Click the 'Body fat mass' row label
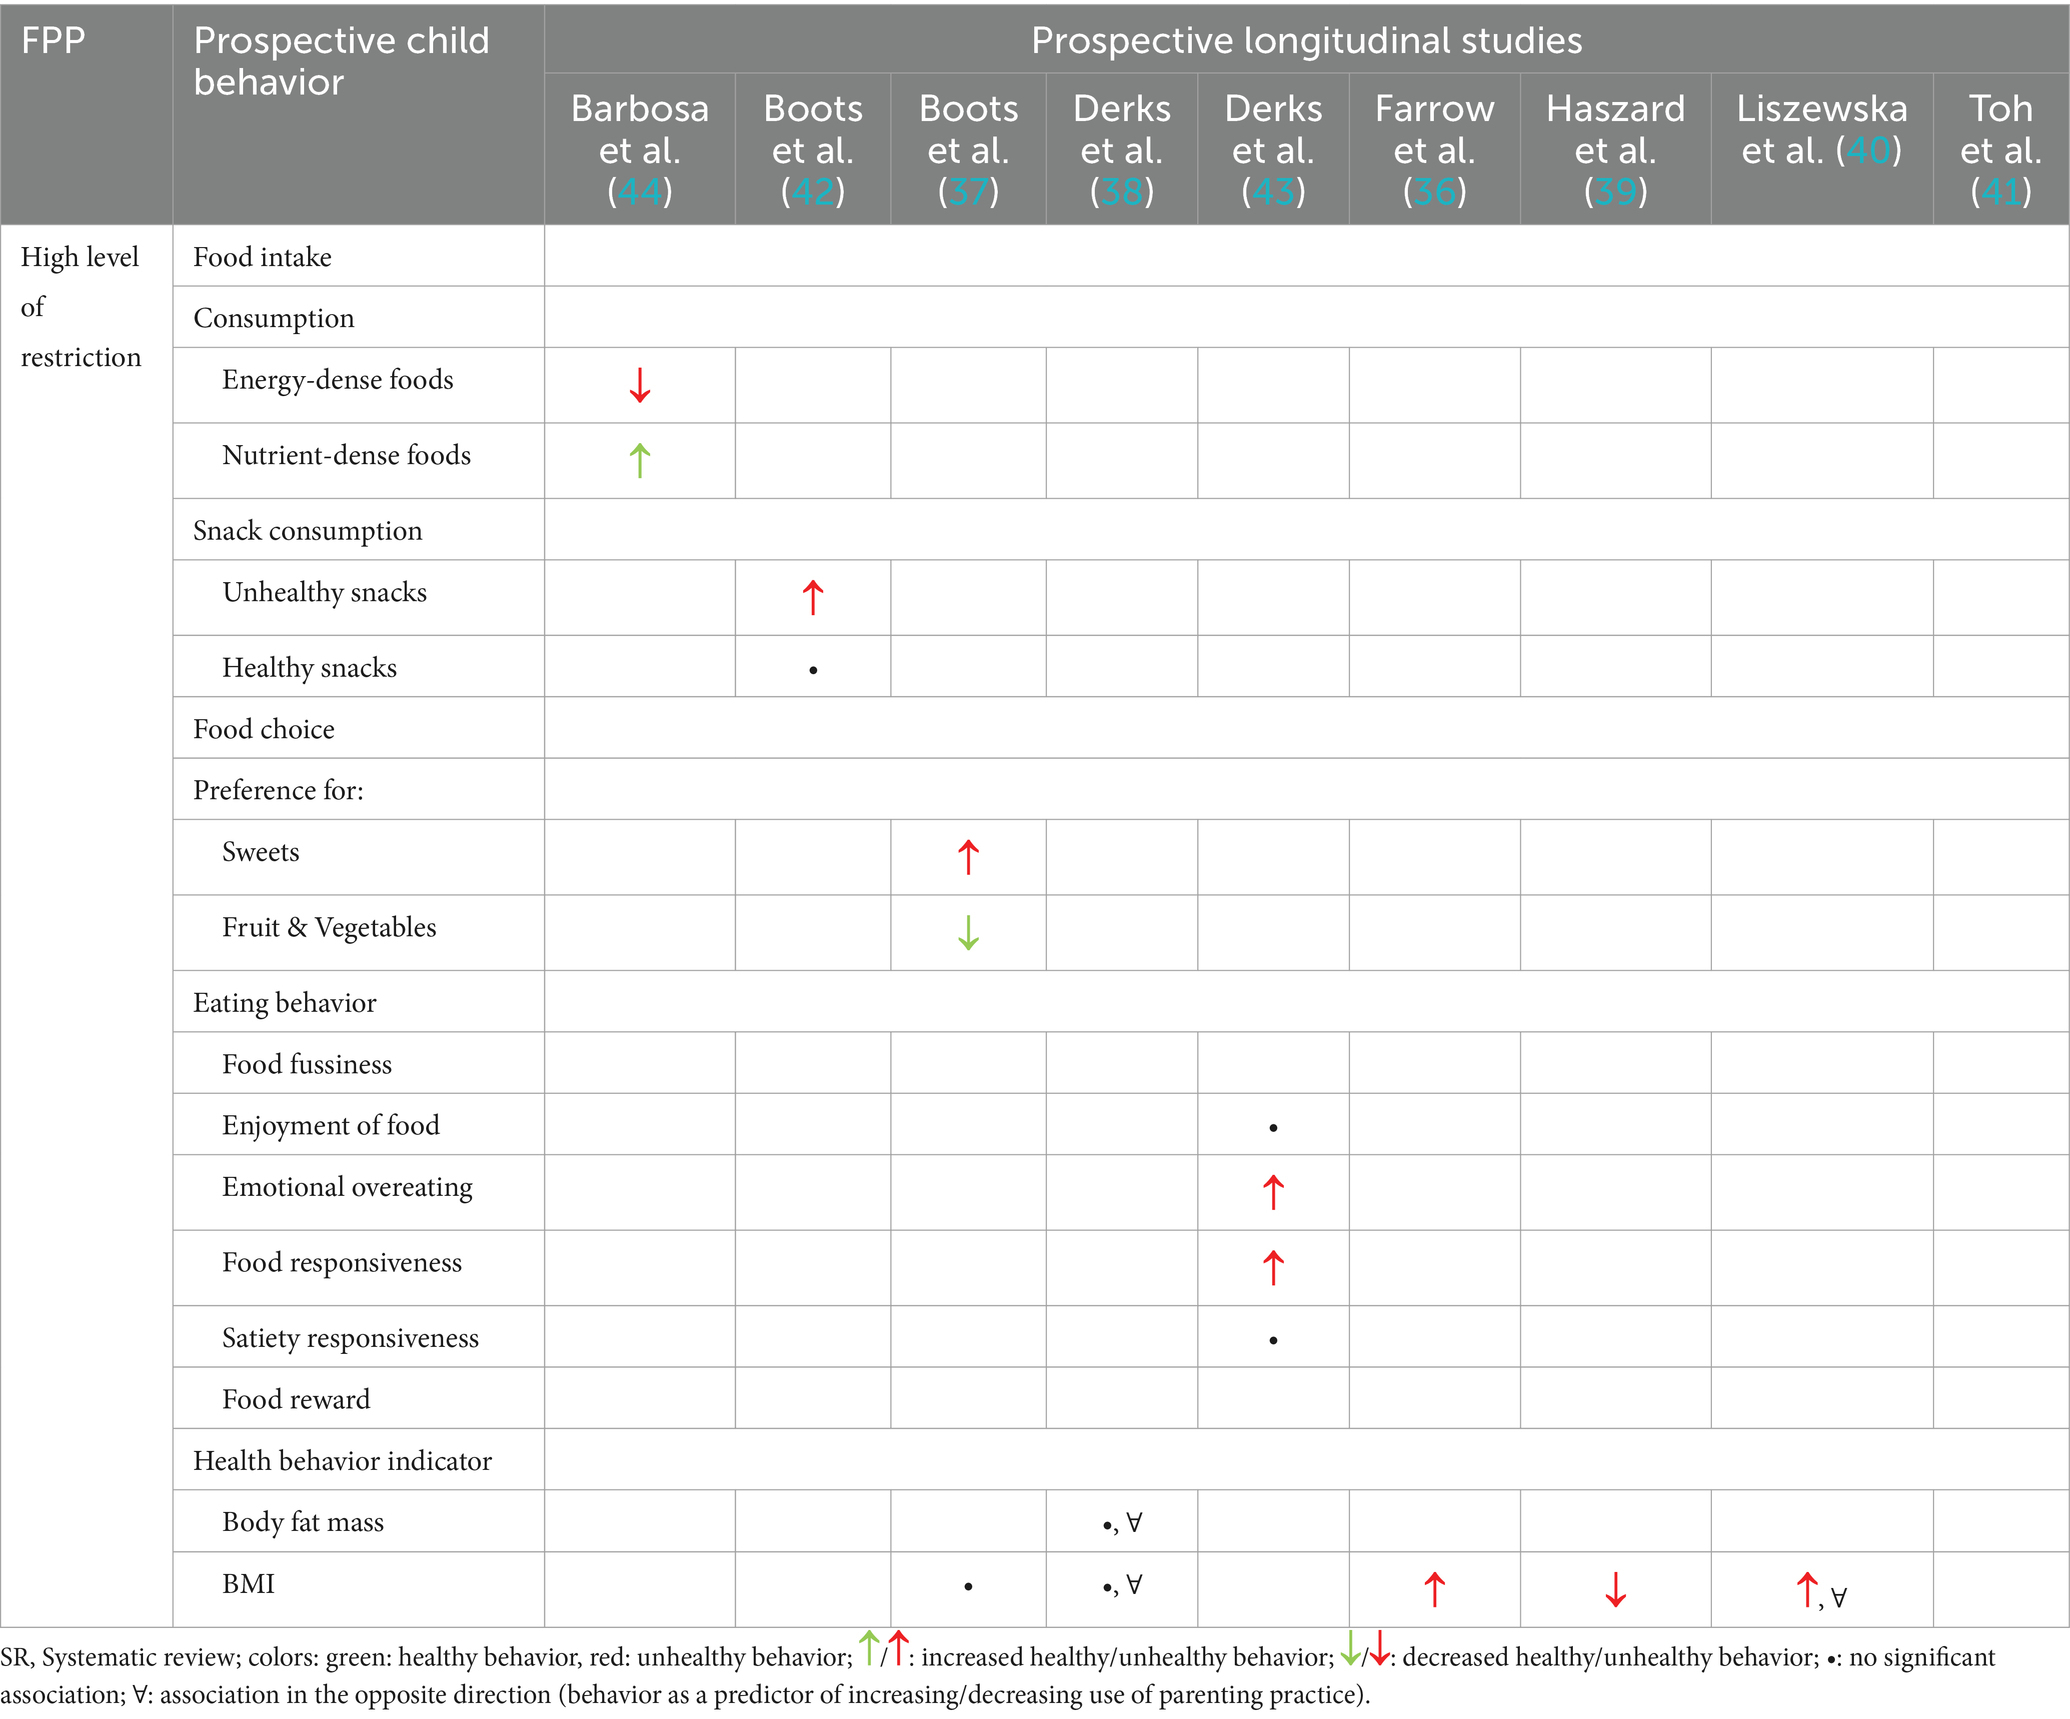The image size is (2070, 1719). click(x=303, y=1522)
